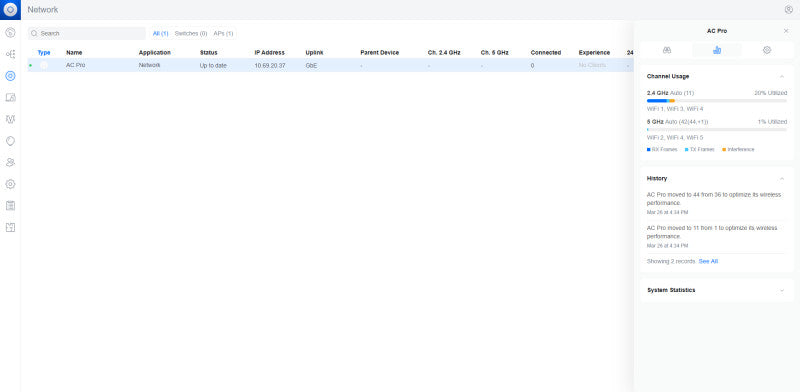This screenshot has width=800, height=392.
Task: Click the AC Pro panel title
Action: (717, 31)
